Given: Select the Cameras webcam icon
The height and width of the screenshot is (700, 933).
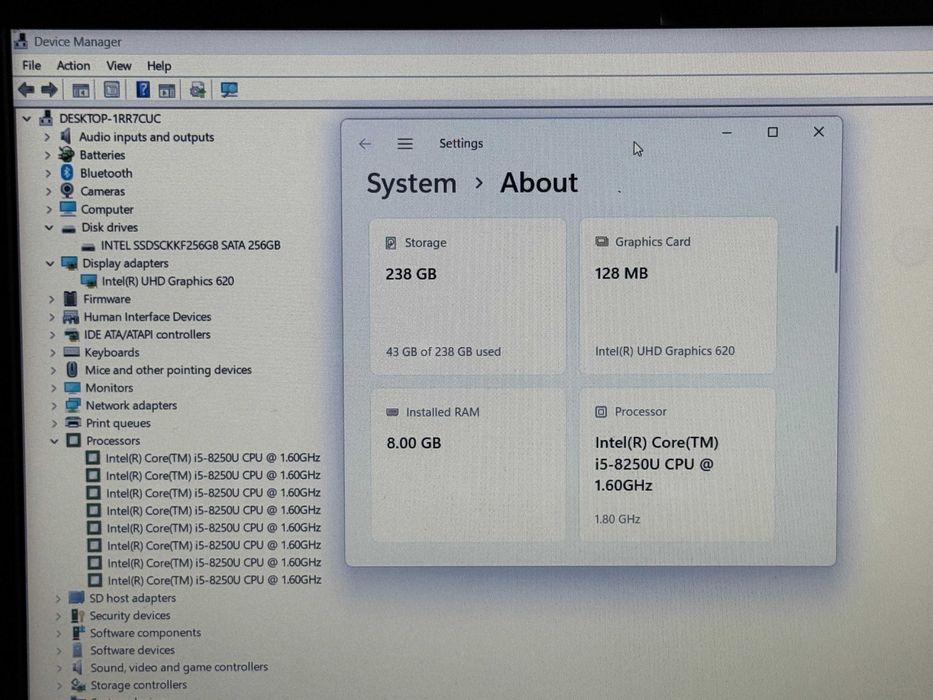Looking at the screenshot, I should click(x=68, y=190).
